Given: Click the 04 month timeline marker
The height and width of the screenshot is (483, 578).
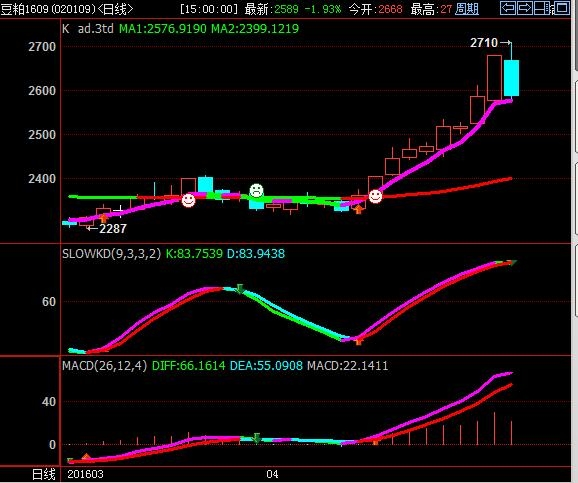Looking at the screenshot, I should pyautogui.click(x=272, y=474).
